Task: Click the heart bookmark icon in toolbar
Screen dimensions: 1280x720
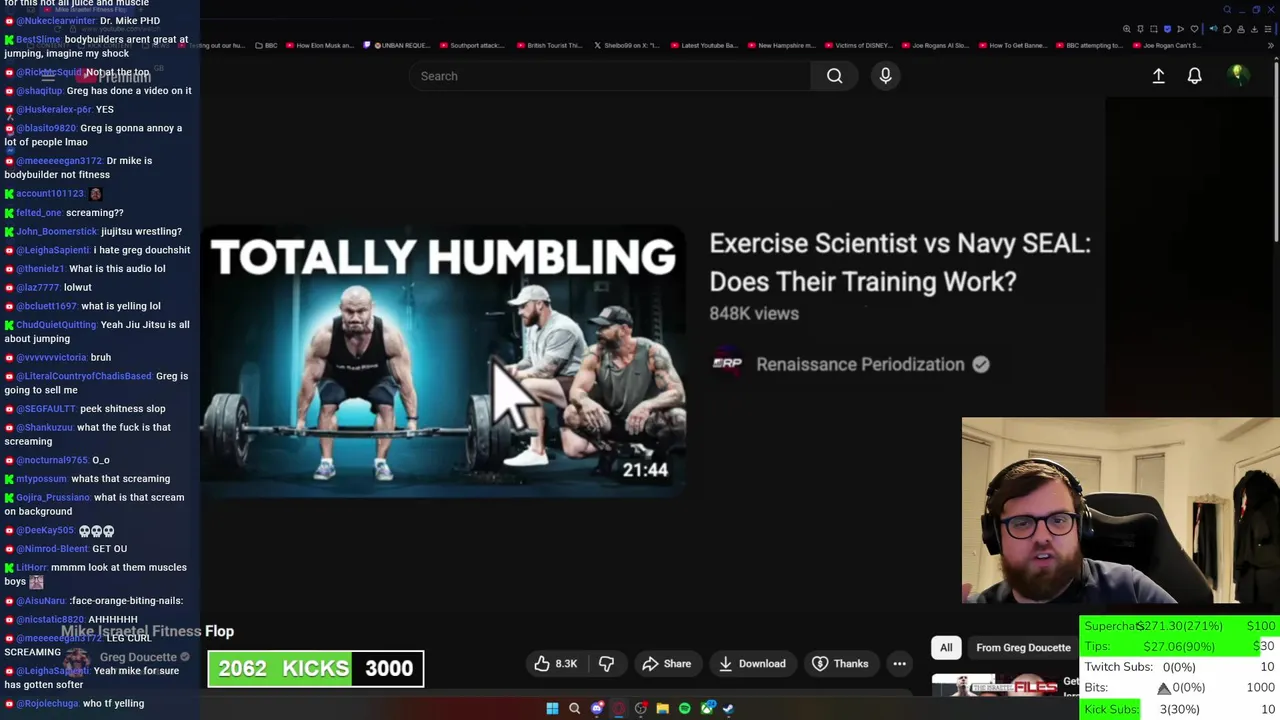Action: (1194, 29)
